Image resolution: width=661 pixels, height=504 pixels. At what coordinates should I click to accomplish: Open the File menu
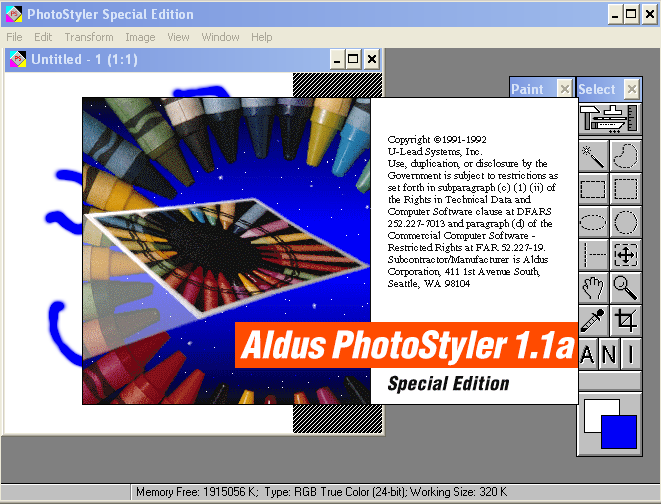coord(14,37)
